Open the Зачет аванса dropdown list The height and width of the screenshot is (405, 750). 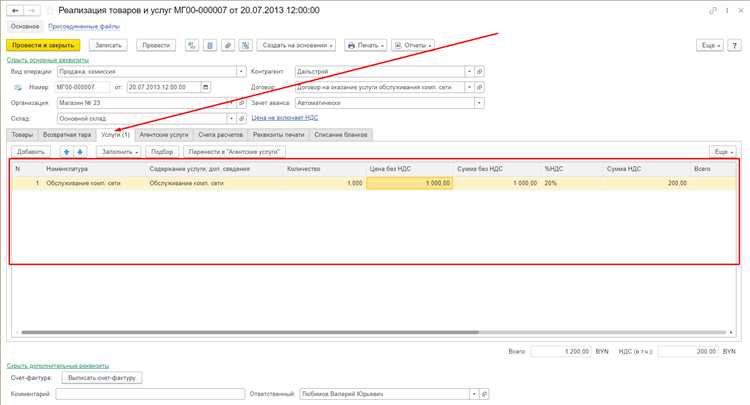click(x=480, y=102)
